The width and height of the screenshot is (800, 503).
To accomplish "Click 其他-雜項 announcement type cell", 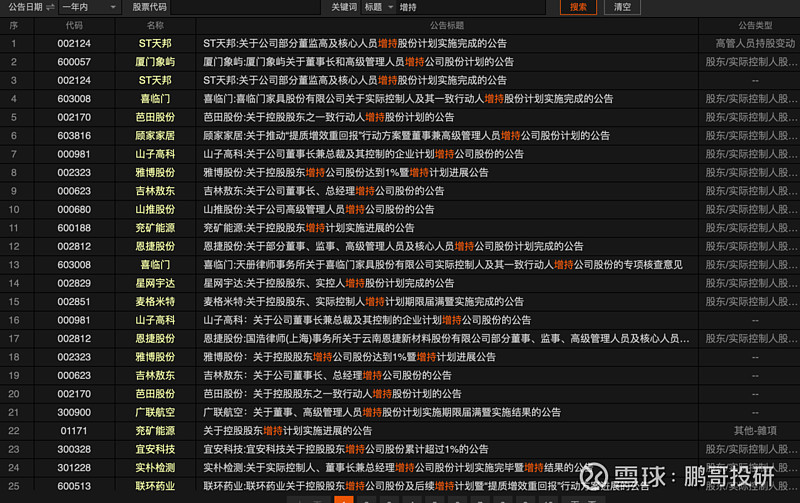I will (x=755, y=431).
